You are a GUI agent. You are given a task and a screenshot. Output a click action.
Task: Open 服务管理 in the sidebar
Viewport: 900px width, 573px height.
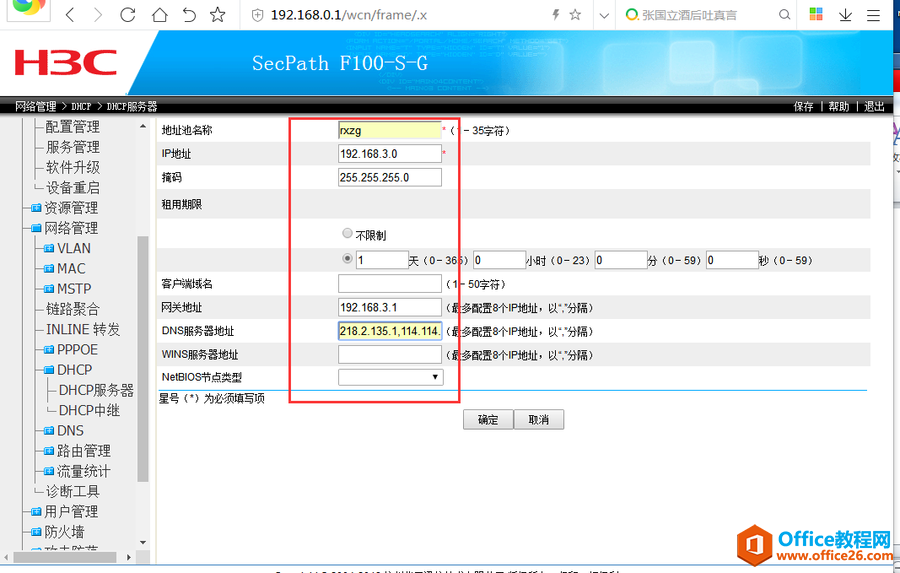pos(72,147)
